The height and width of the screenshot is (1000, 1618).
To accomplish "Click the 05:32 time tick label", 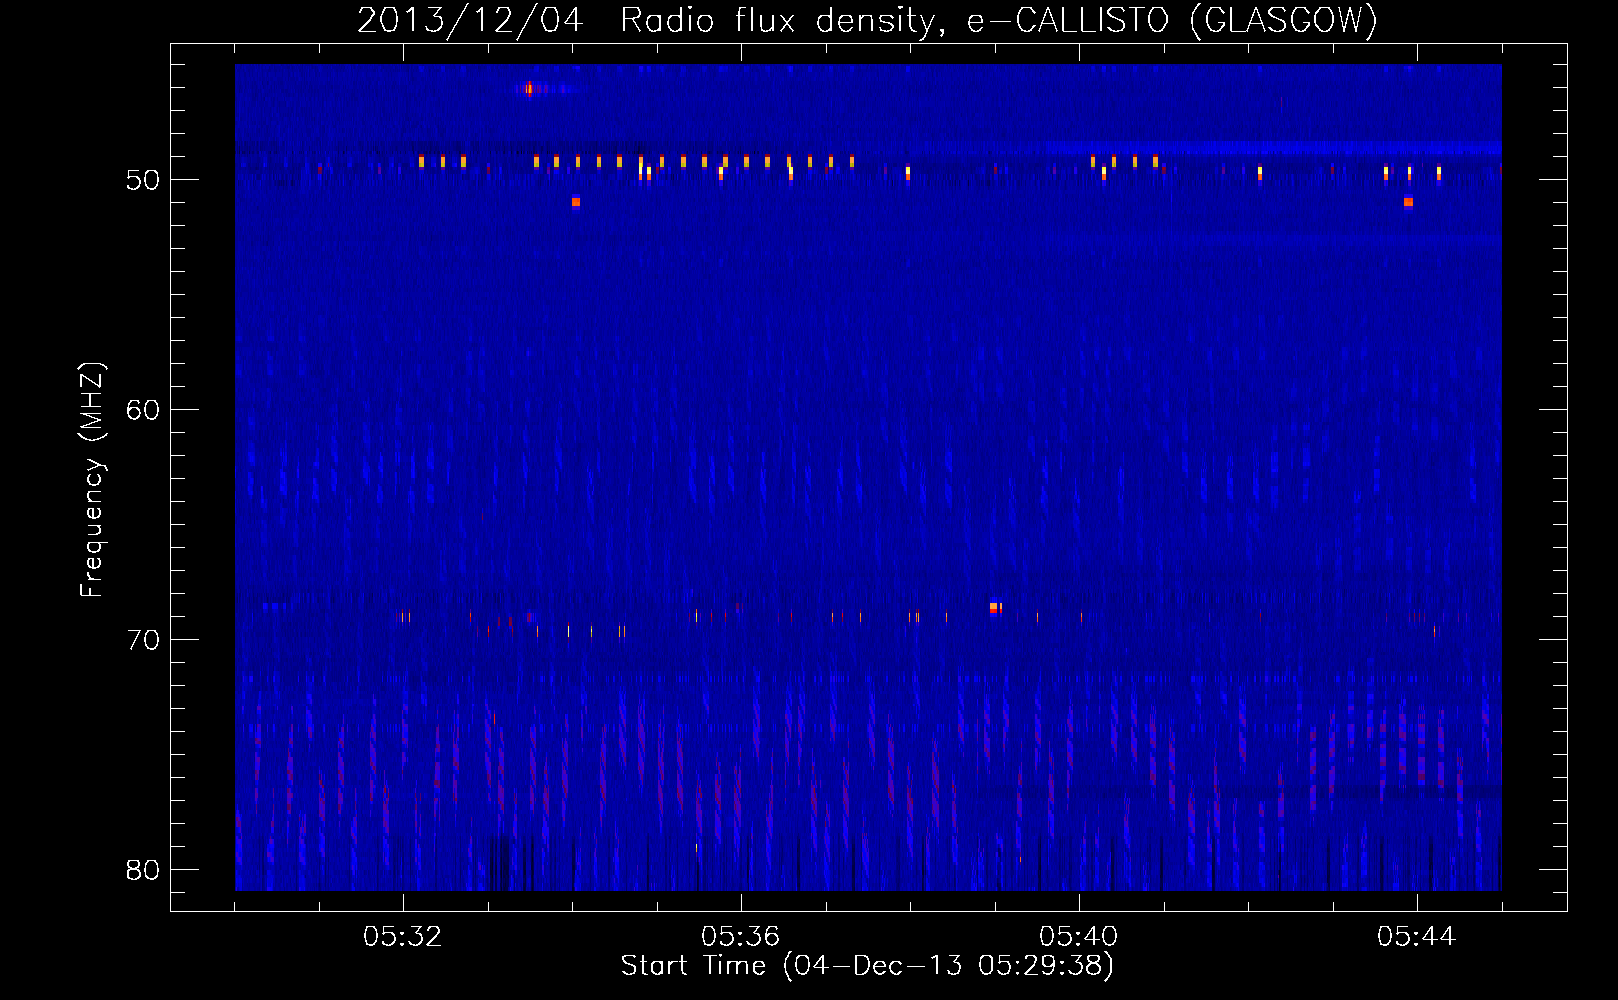I will click(x=403, y=937).
